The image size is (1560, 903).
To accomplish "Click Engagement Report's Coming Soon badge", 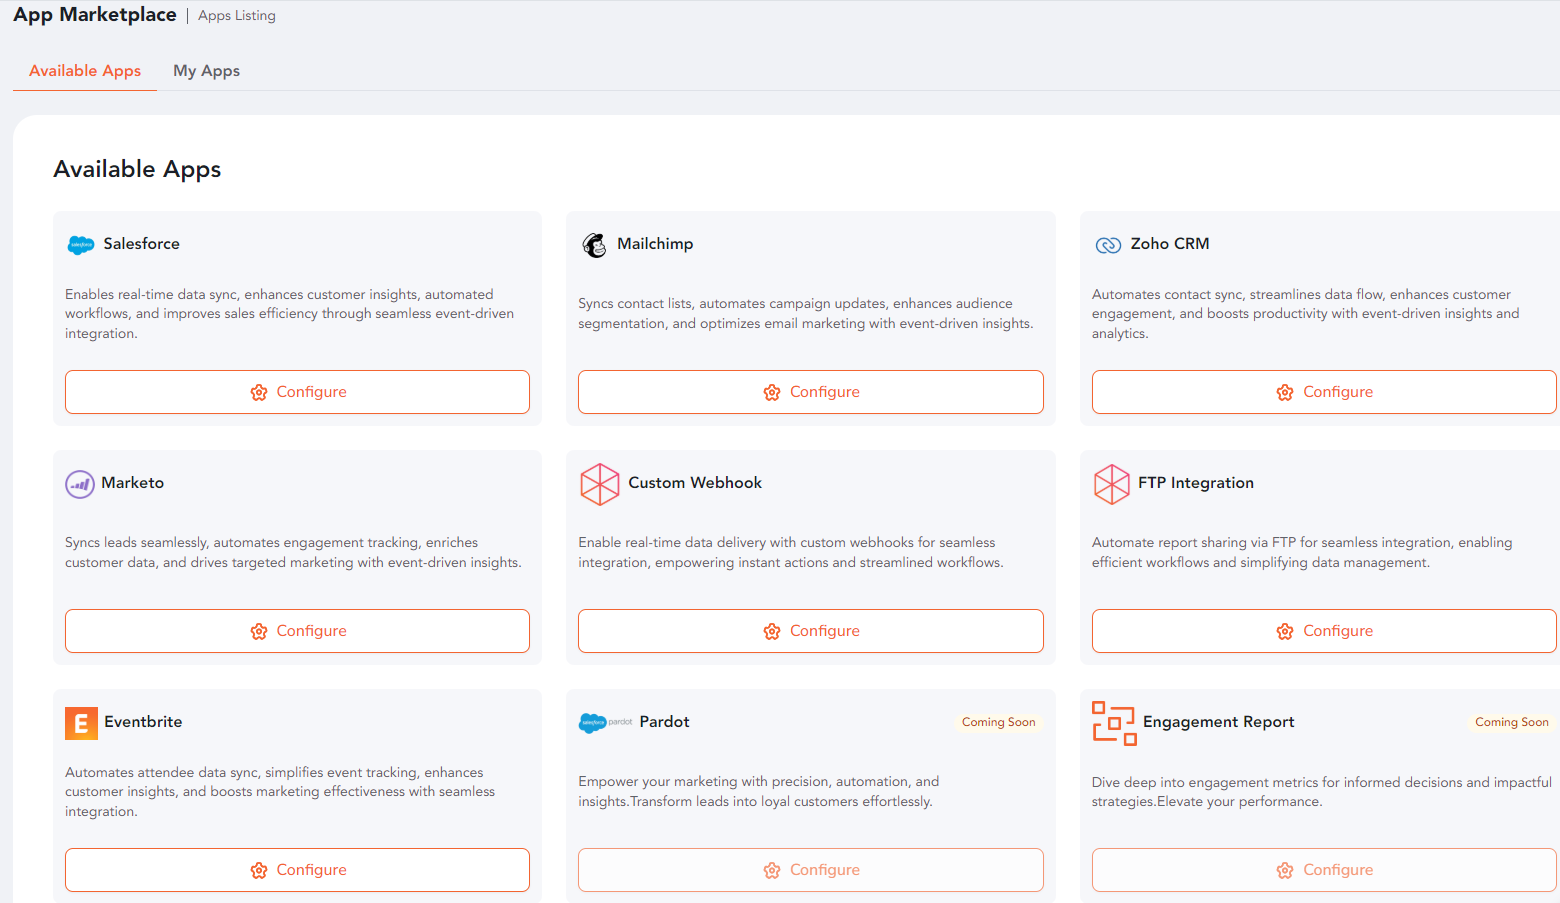I will tap(1512, 722).
